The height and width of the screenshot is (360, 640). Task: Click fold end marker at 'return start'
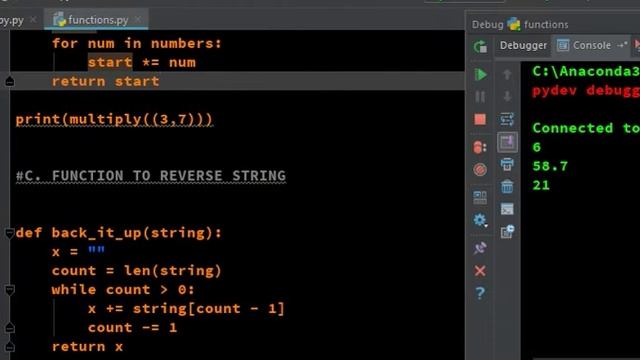click(10, 82)
